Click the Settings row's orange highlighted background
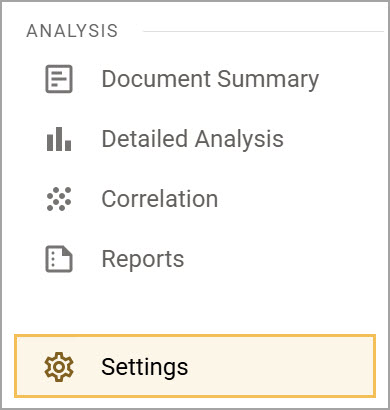Screen dimensions: 390x410 [x=283, y=366]
